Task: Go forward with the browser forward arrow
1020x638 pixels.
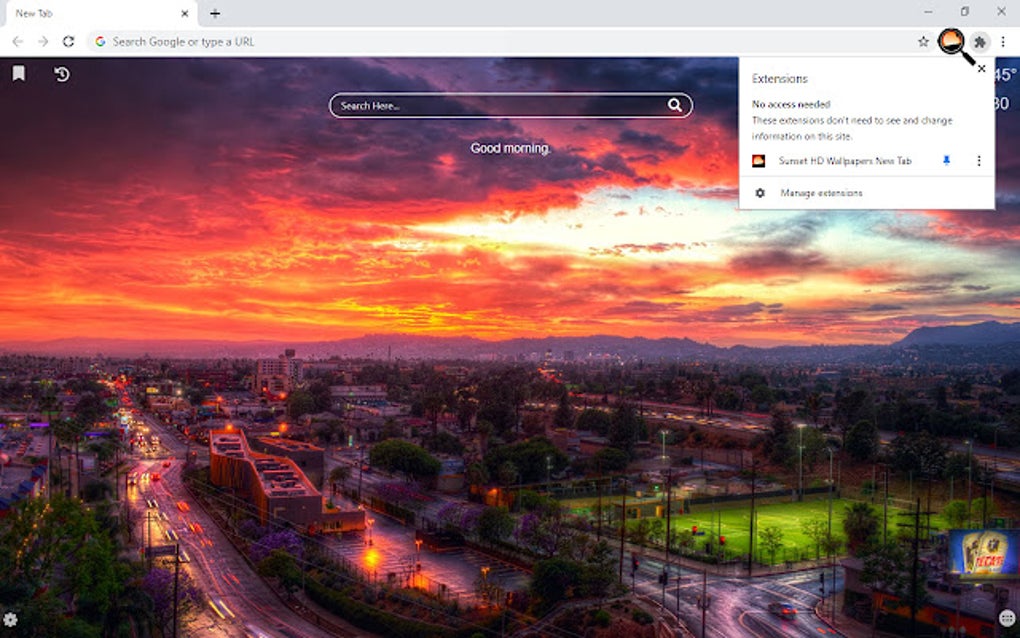Action: pyautogui.click(x=43, y=42)
